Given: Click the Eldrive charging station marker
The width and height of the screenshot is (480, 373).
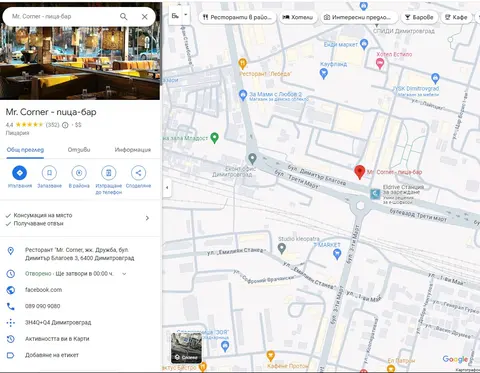Looking at the screenshot, I should (x=375, y=194).
